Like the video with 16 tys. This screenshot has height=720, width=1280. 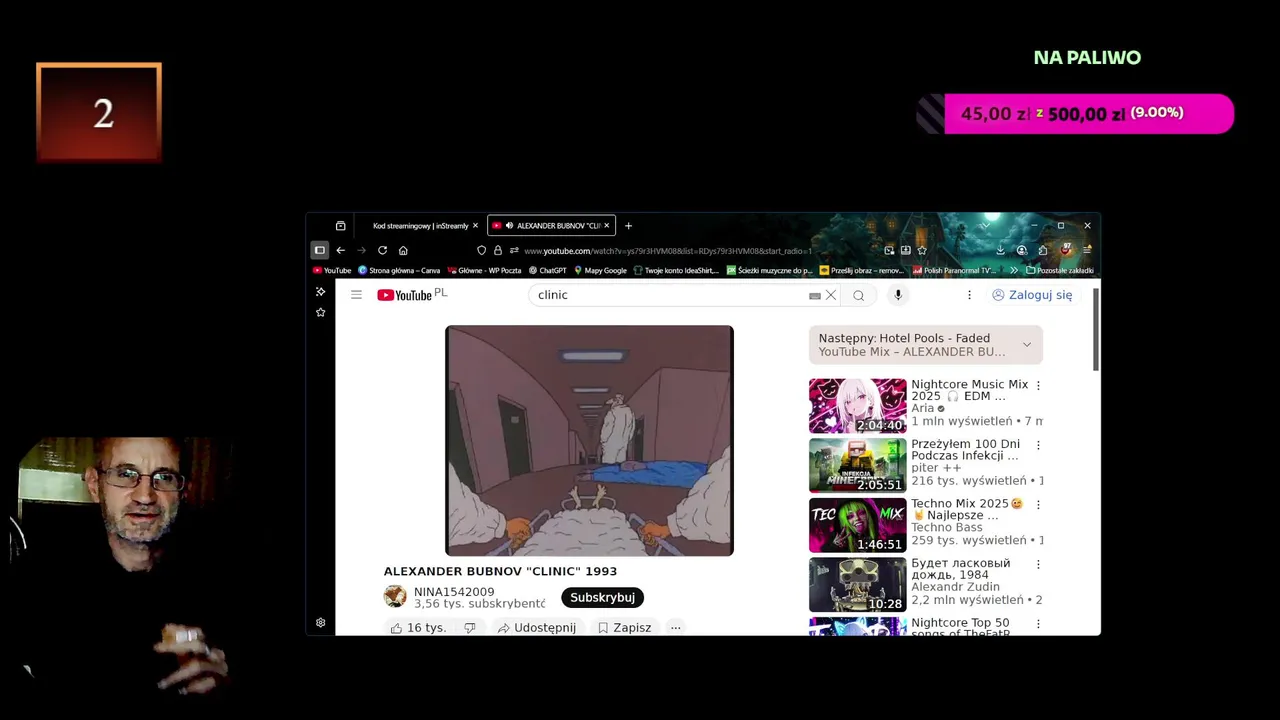pyautogui.click(x=419, y=628)
